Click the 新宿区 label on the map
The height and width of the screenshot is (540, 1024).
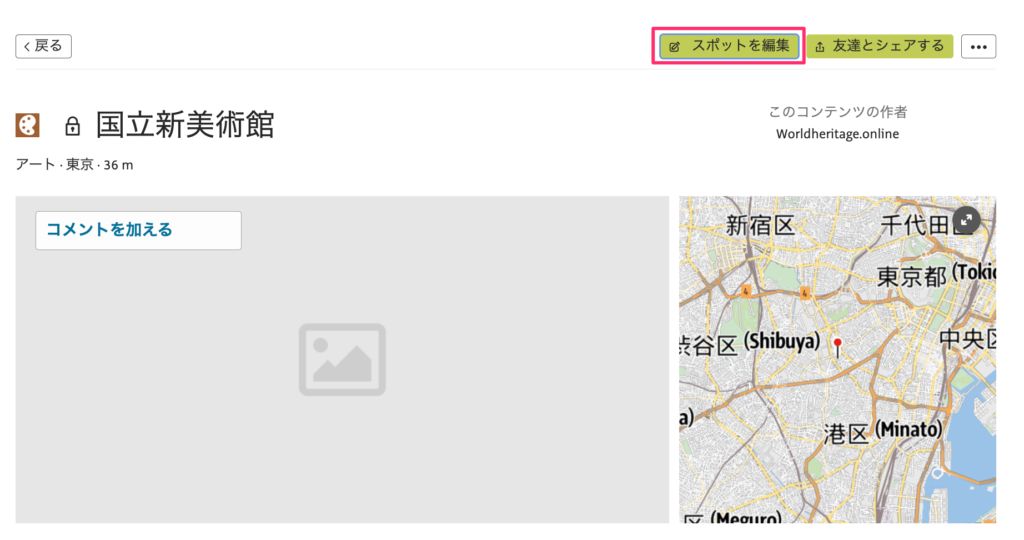point(761,226)
